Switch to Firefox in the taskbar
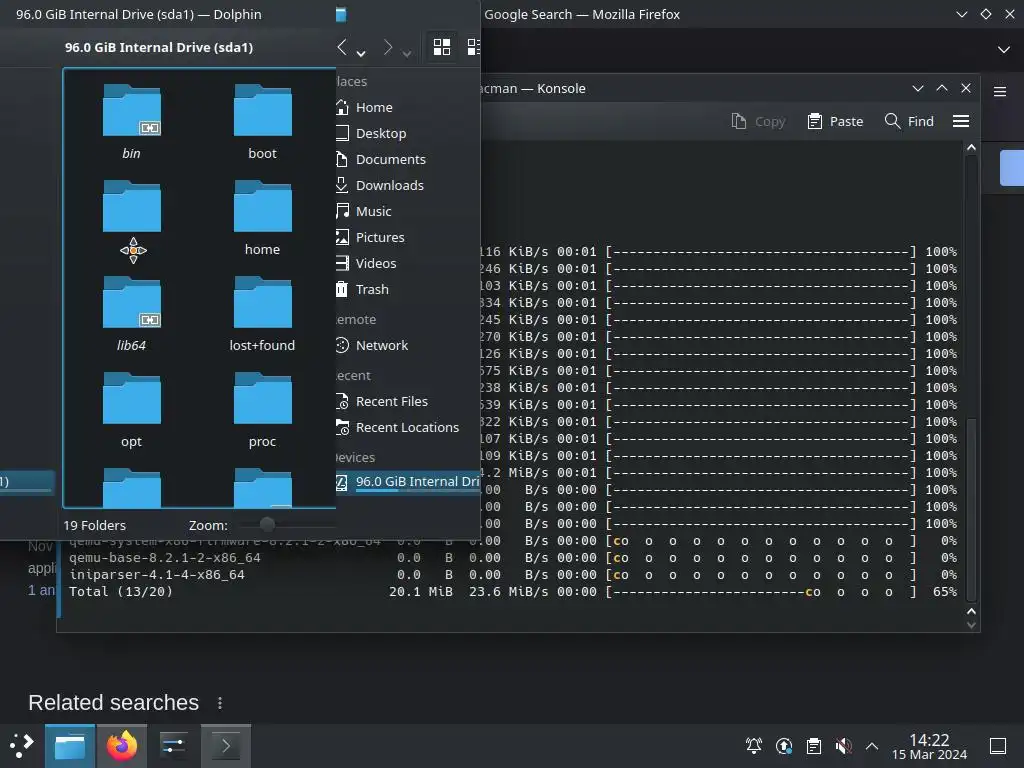Screen dimensions: 1024x768 (121, 746)
